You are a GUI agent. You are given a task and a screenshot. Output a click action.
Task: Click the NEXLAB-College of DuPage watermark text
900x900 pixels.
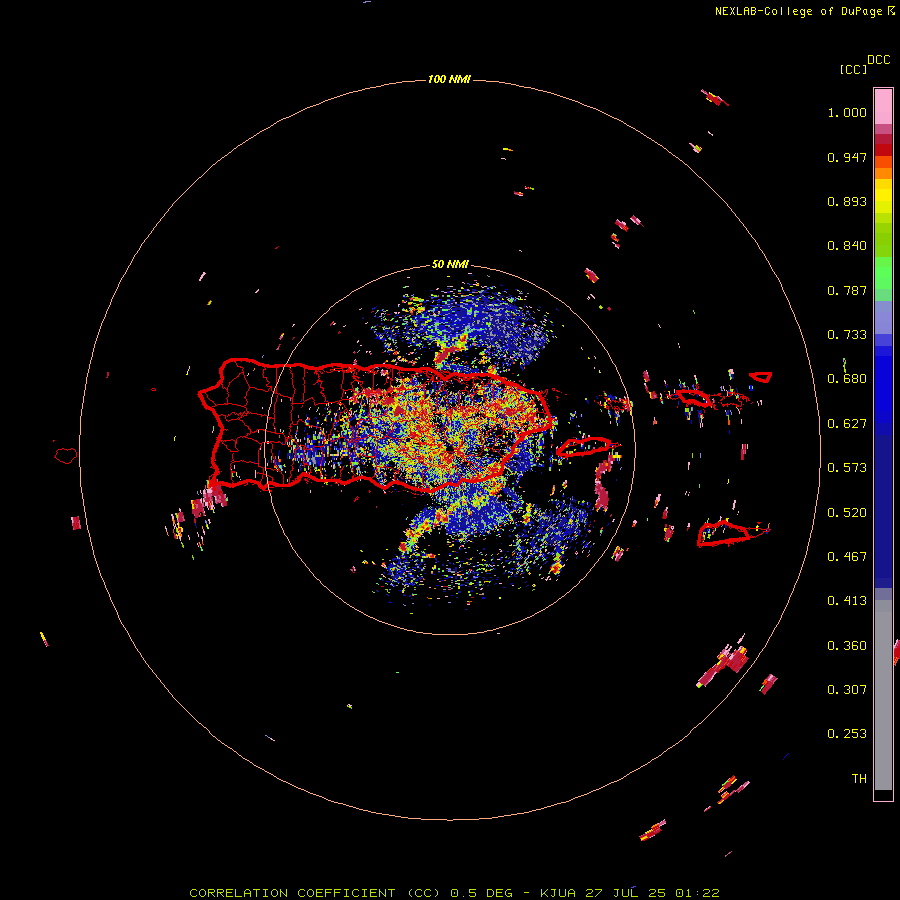click(x=798, y=11)
